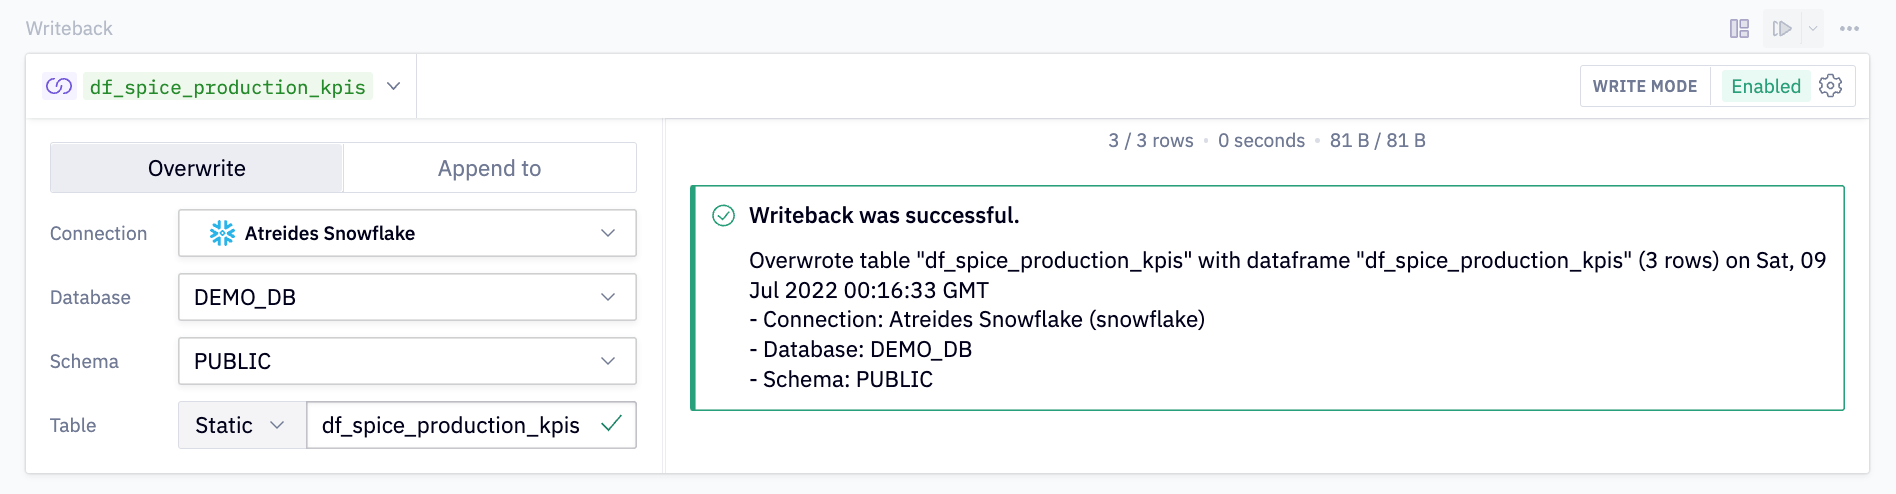Click the green table name checkmark

(x=612, y=424)
